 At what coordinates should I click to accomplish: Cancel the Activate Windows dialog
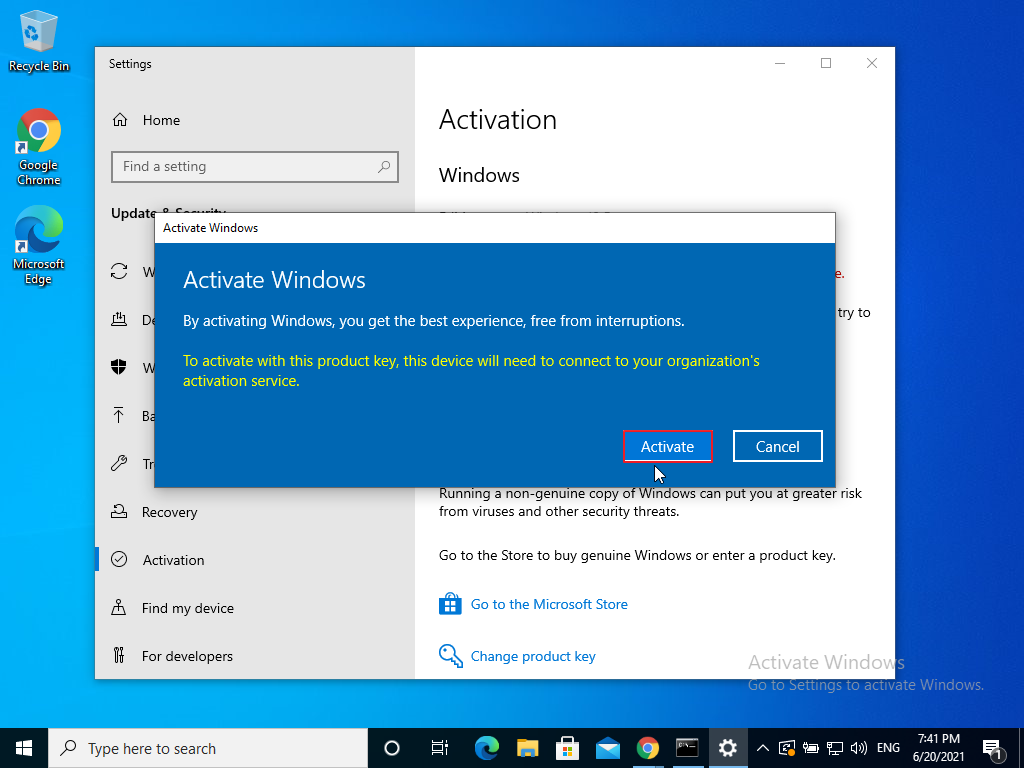(777, 447)
